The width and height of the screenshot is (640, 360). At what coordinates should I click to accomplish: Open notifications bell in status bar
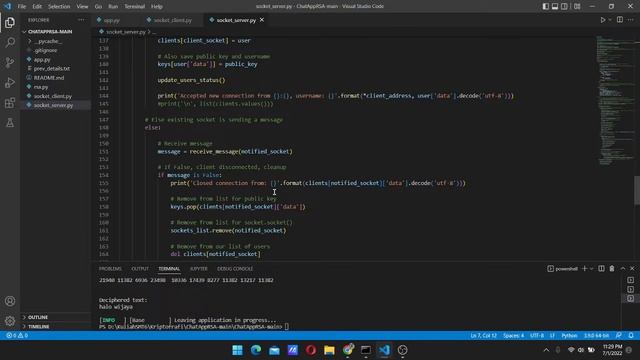[x=631, y=336]
